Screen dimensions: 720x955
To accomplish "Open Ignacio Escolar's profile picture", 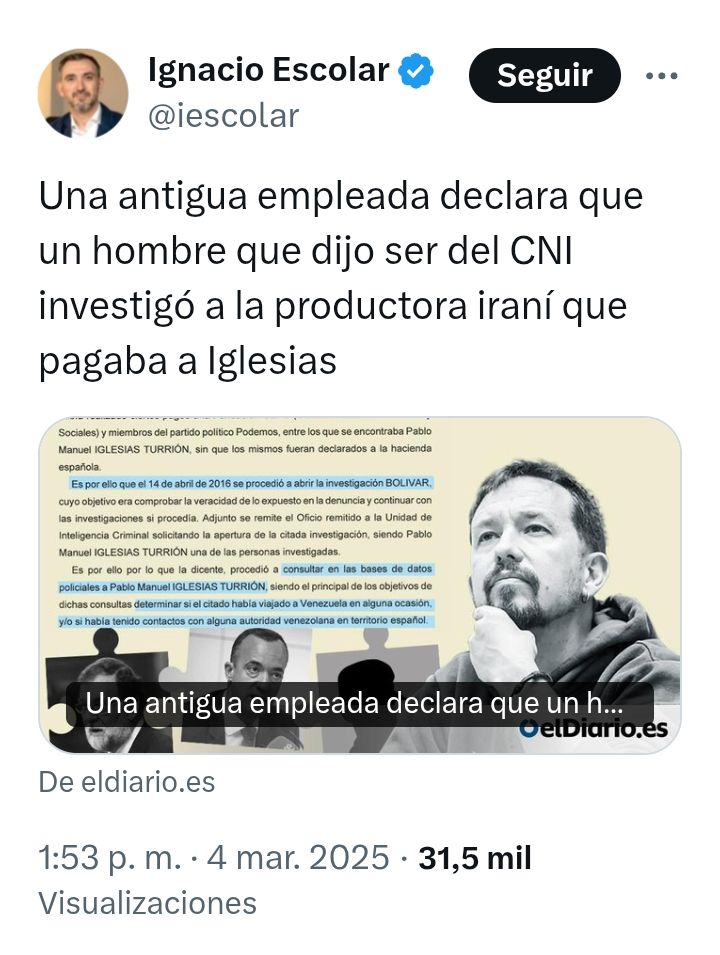I will [x=83, y=93].
